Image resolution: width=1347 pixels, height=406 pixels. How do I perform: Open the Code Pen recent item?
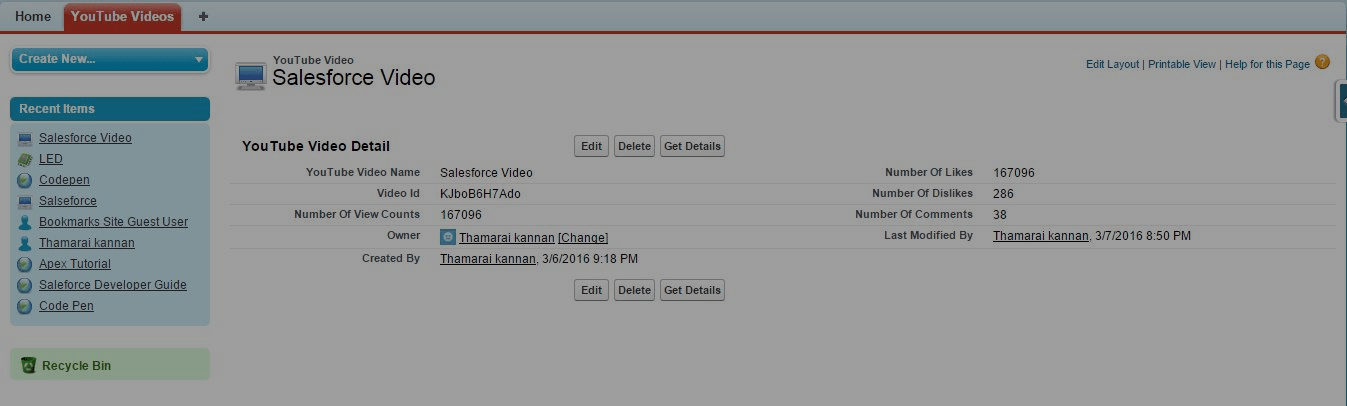[66, 306]
